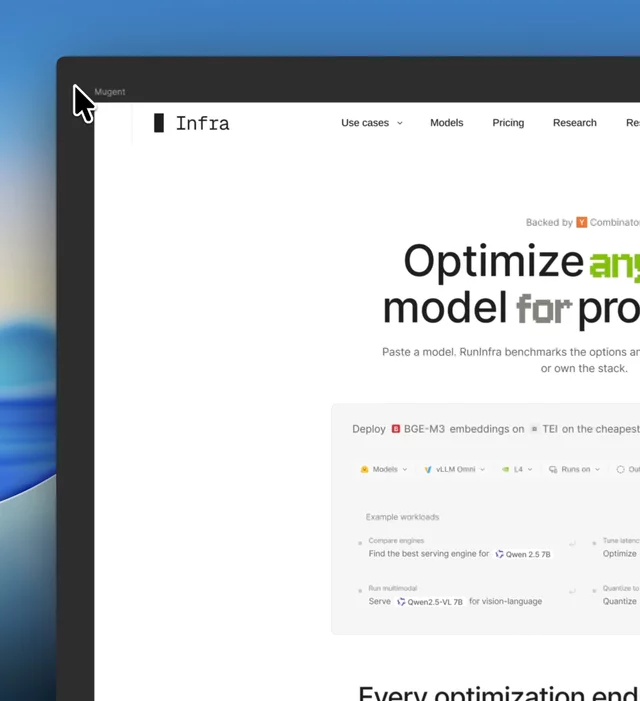Click the Example workloads label
640x701 pixels.
coord(402,517)
